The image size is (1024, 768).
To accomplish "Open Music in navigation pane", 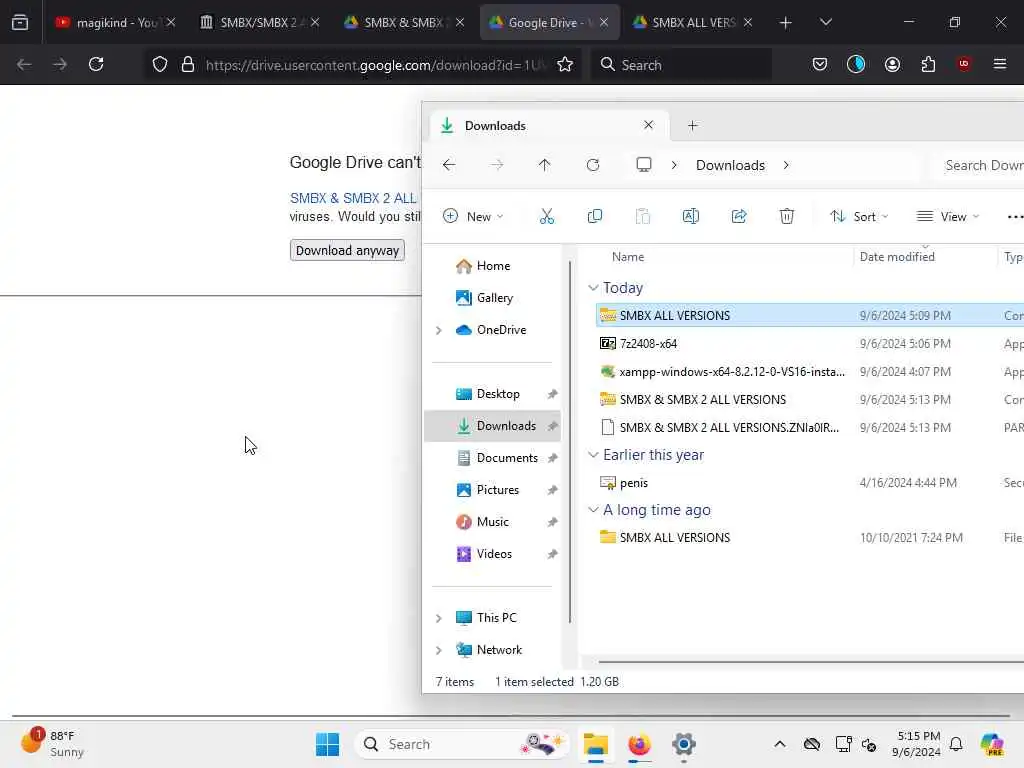I will point(492,522).
